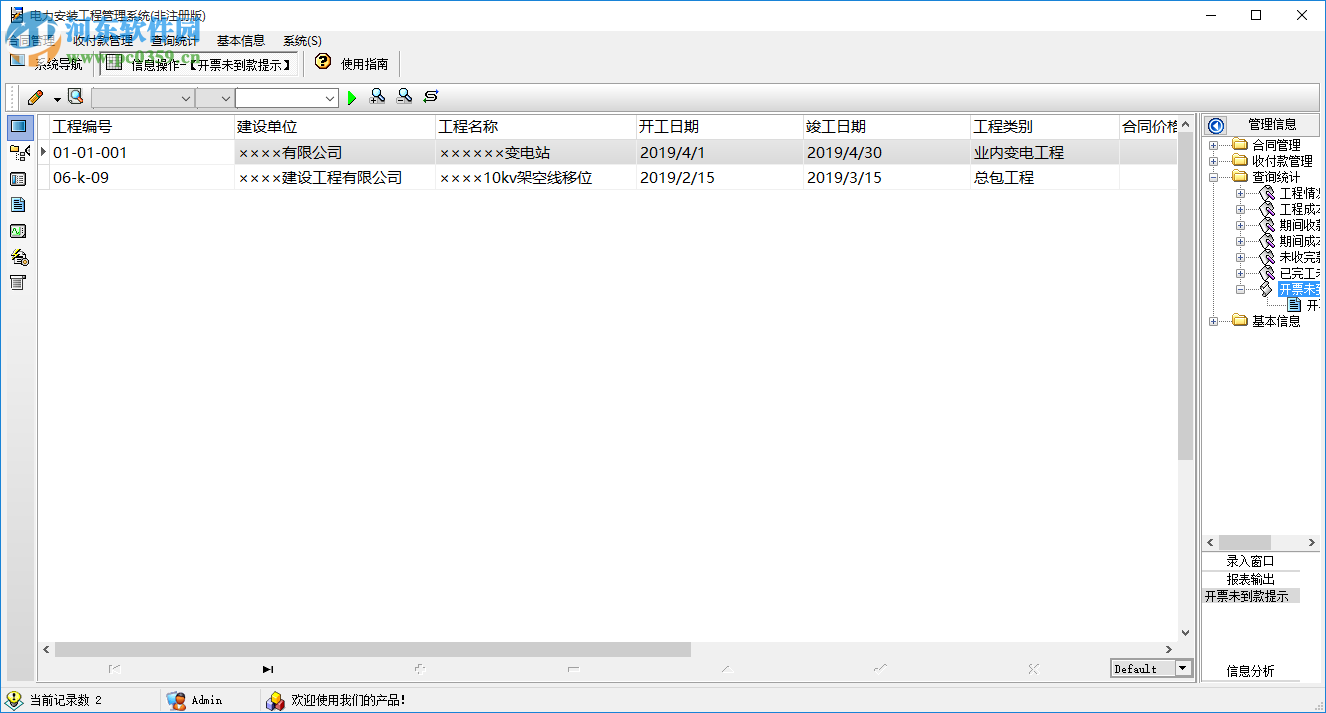This screenshot has height=713, width=1326.
Task: Open the Default style dropdown at bottom
Action: point(1183,669)
